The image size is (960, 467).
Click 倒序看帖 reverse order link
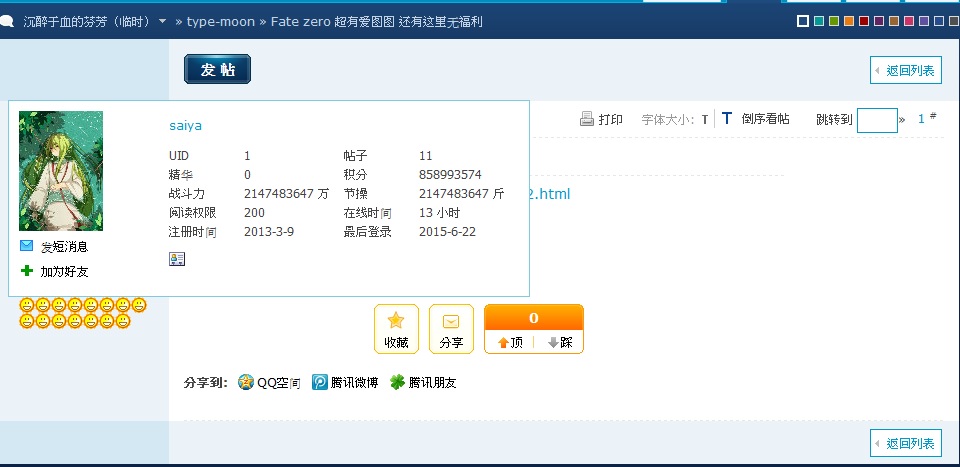[765, 119]
